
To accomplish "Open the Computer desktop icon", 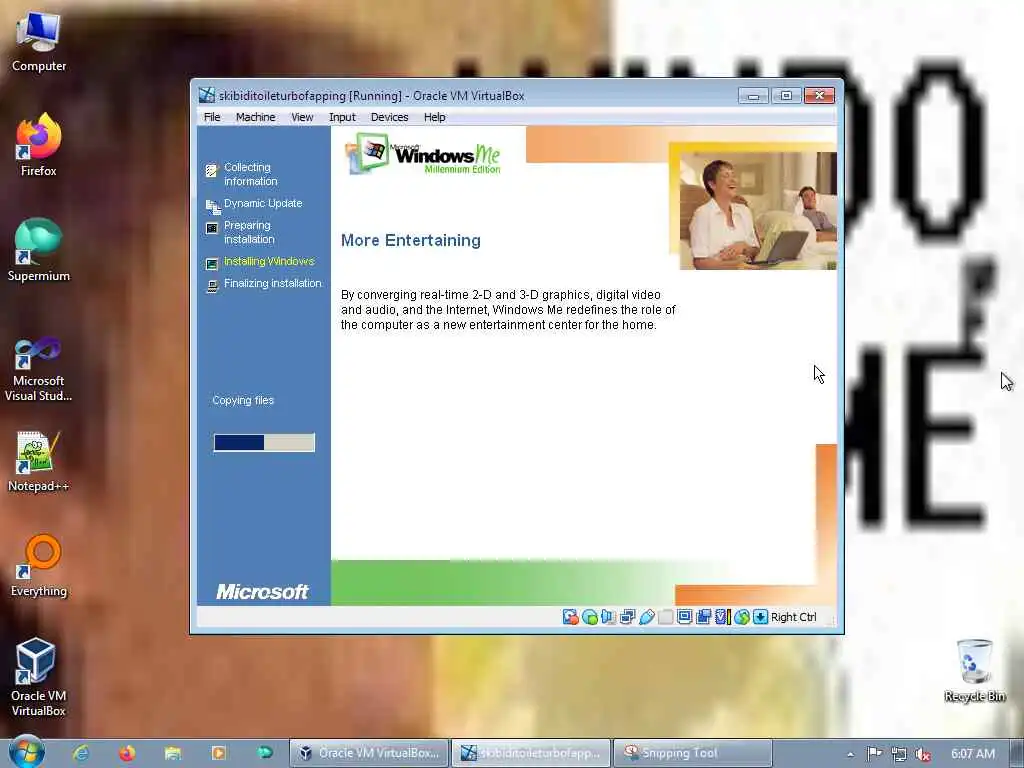I will click(x=39, y=42).
